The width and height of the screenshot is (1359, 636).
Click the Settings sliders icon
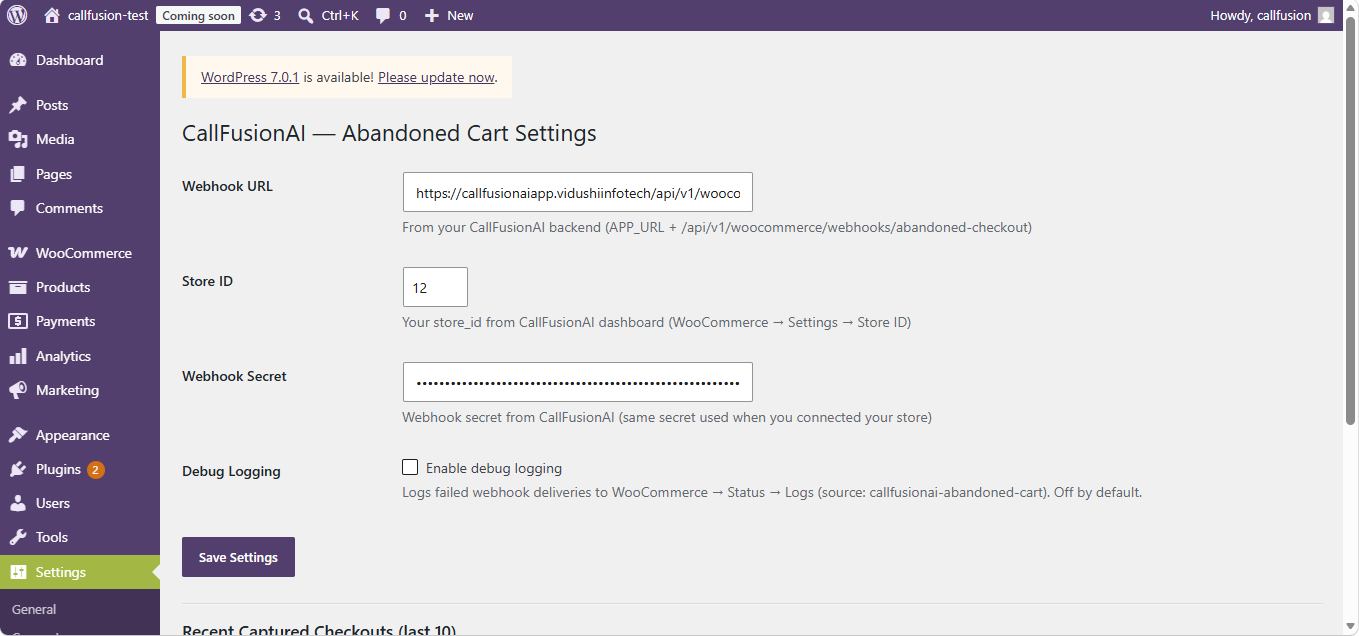tap(17, 572)
